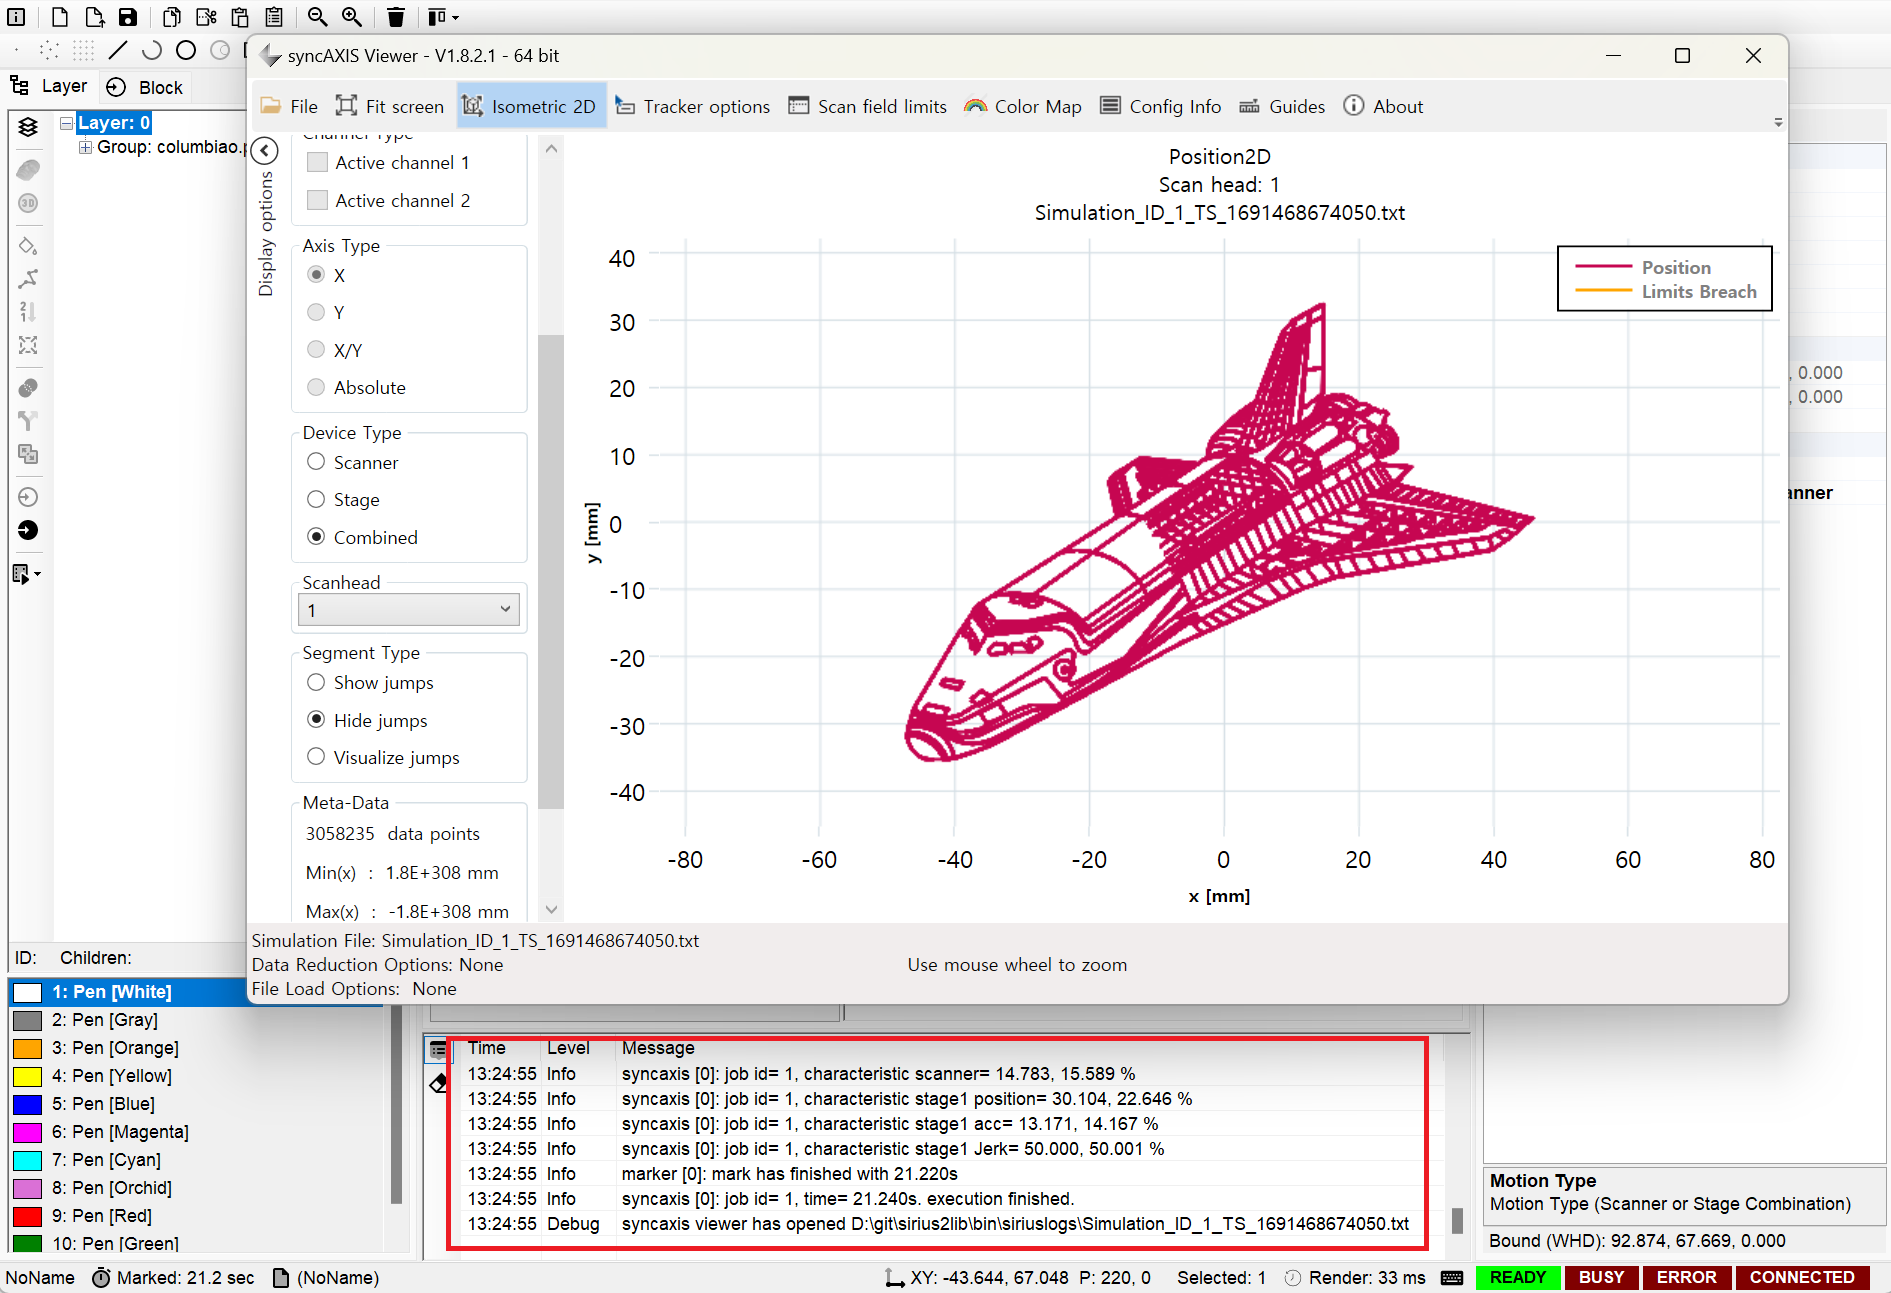Select the Scanner device type radio button
This screenshot has height=1293, width=1891.
(316, 462)
